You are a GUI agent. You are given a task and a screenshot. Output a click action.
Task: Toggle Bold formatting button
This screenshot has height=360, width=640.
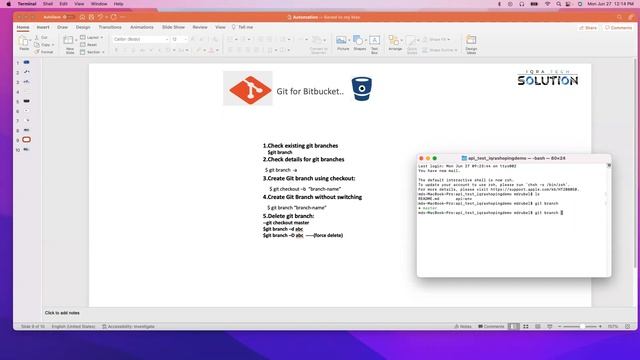click(116, 50)
